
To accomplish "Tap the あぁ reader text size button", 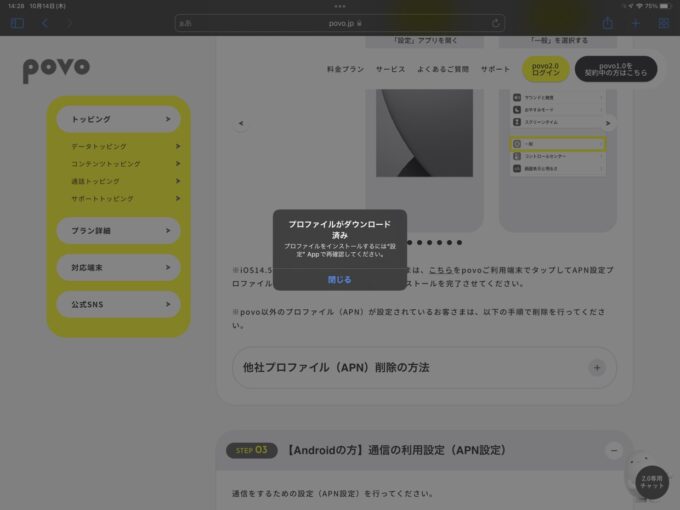I will point(185,23).
